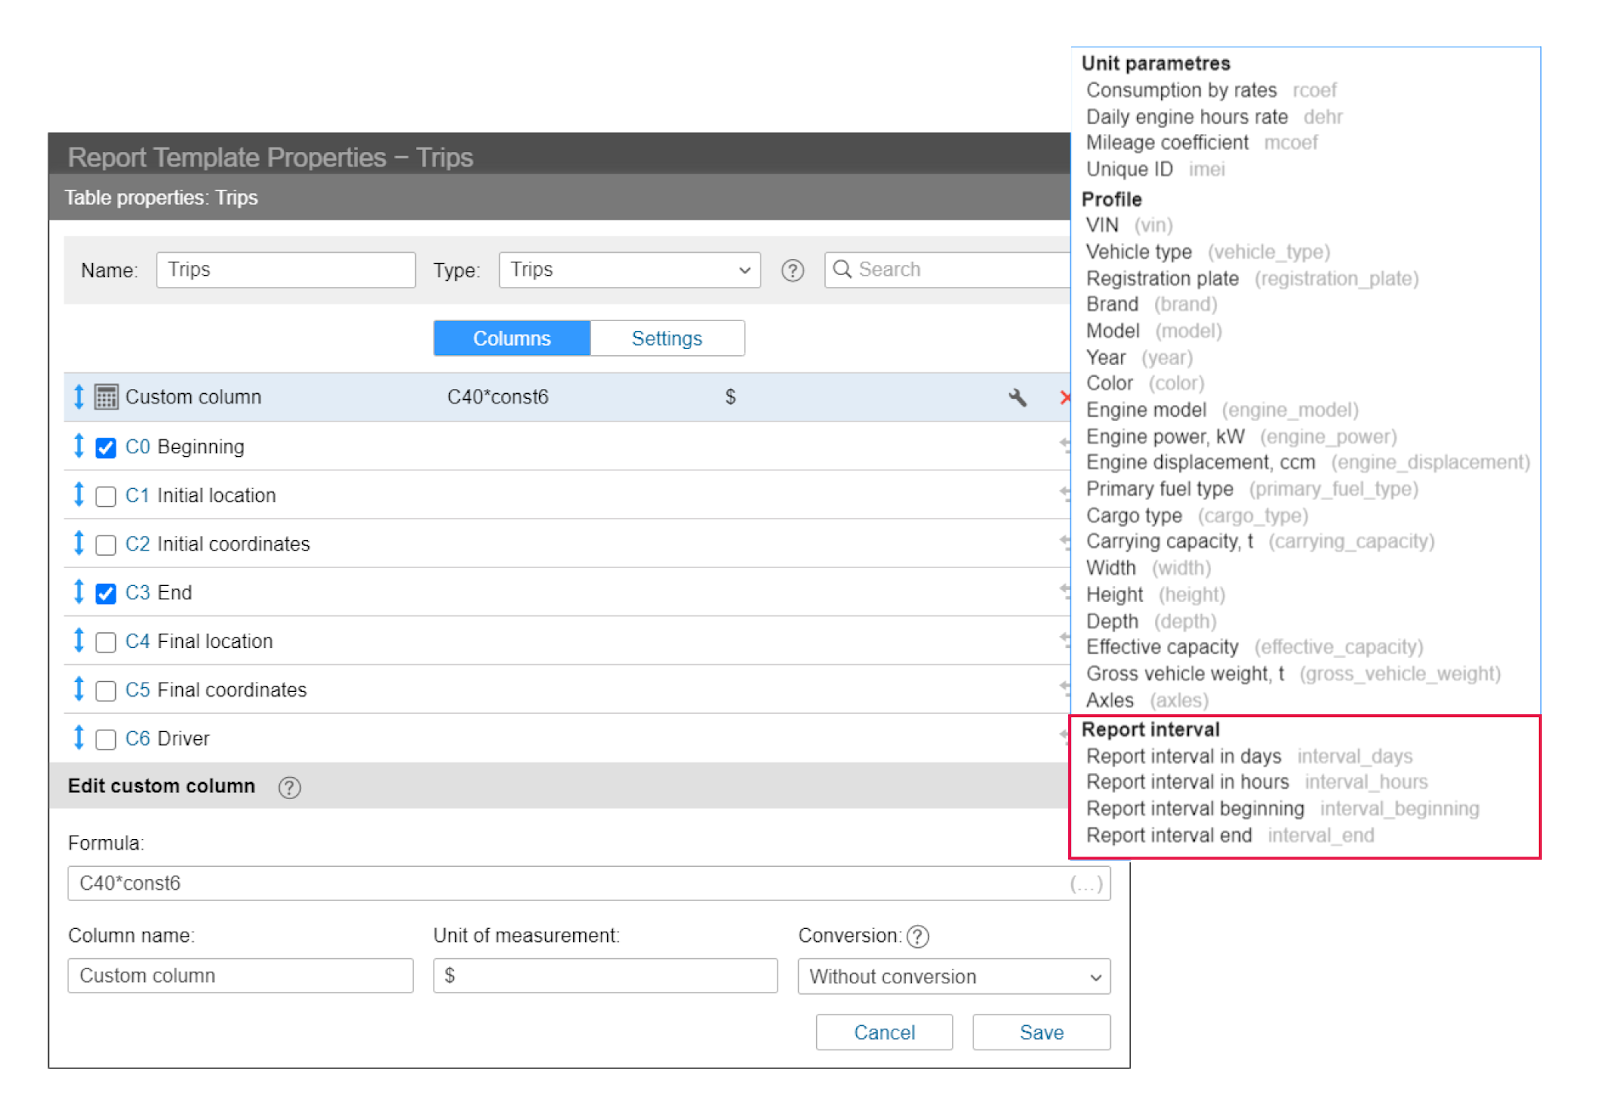This screenshot has height=1107, width=1600.
Task: Open the Type dropdown showing Trips
Action: 629,270
